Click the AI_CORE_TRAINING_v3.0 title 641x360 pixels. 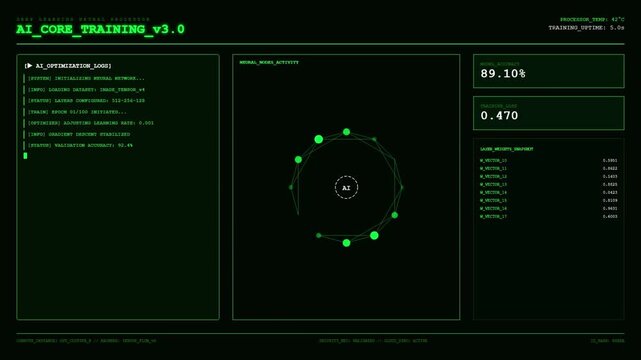100,29
